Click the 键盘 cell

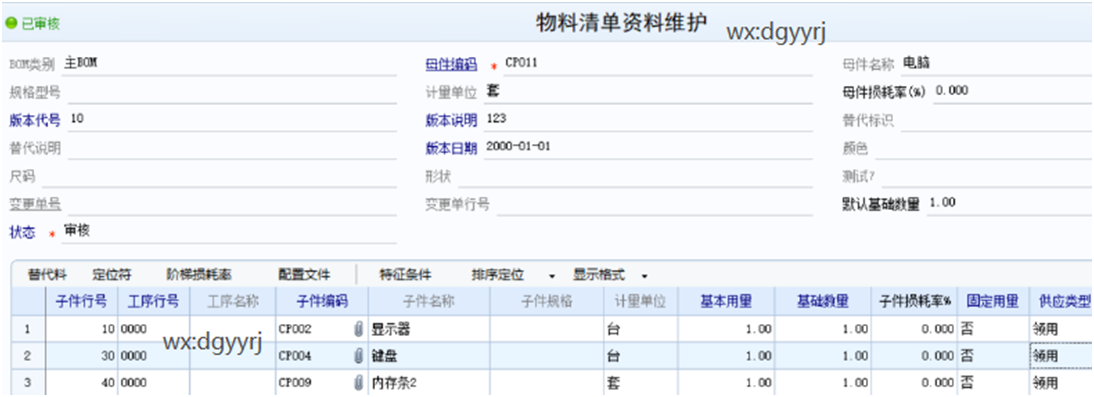[x=429, y=356]
